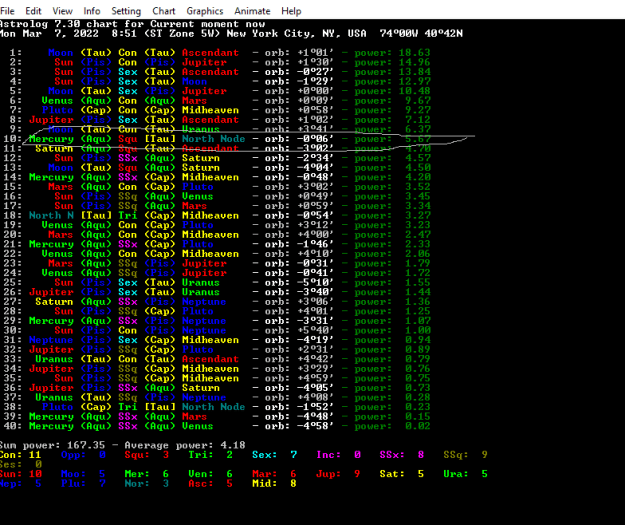Viewport: 625px width, 525px height.
Task: Click row 31 Neptune Sex Midheaven
Action: point(217,340)
